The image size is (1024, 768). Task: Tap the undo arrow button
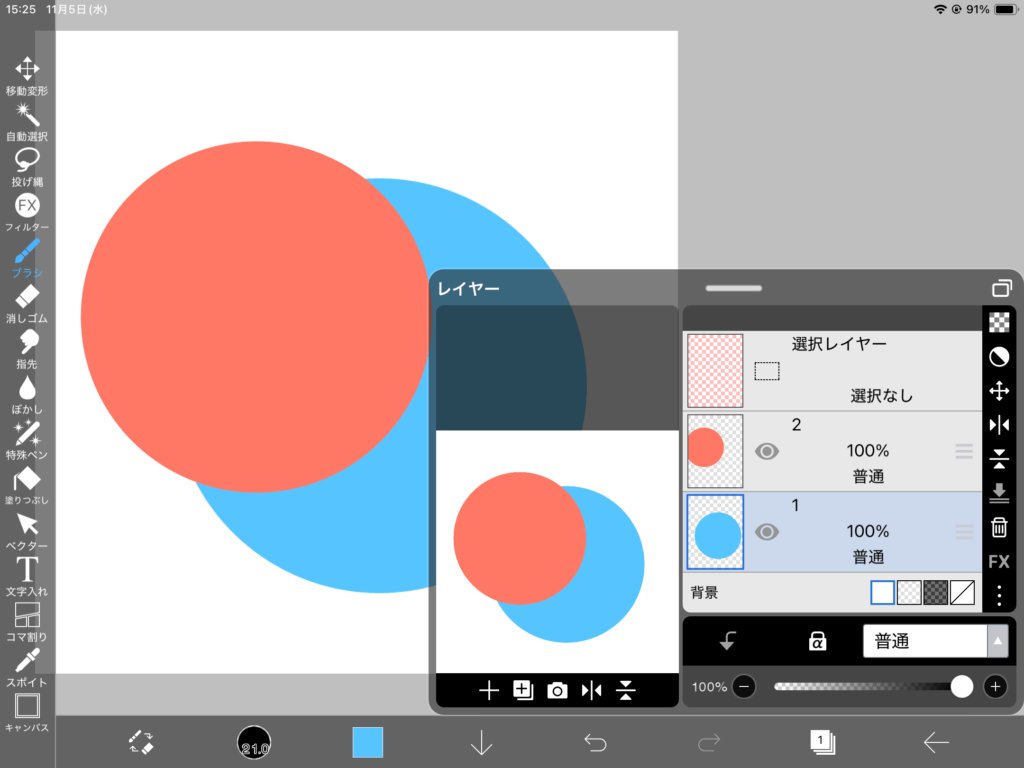pos(595,742)
